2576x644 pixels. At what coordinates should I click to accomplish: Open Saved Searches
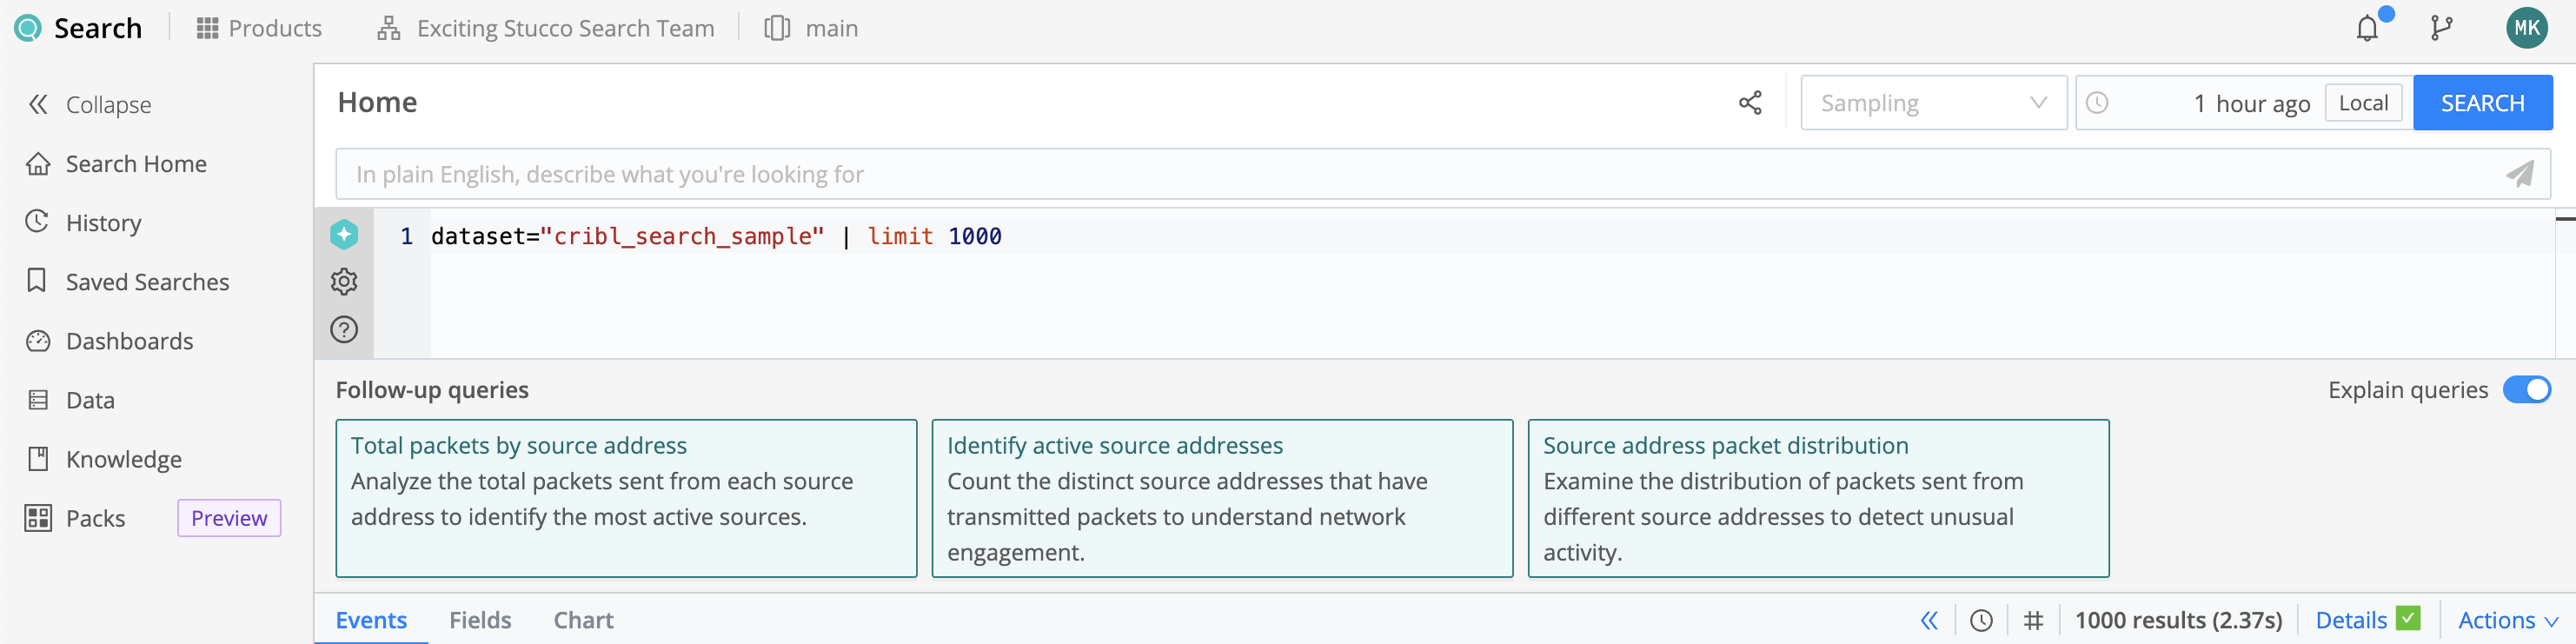(x=128, y=282)
